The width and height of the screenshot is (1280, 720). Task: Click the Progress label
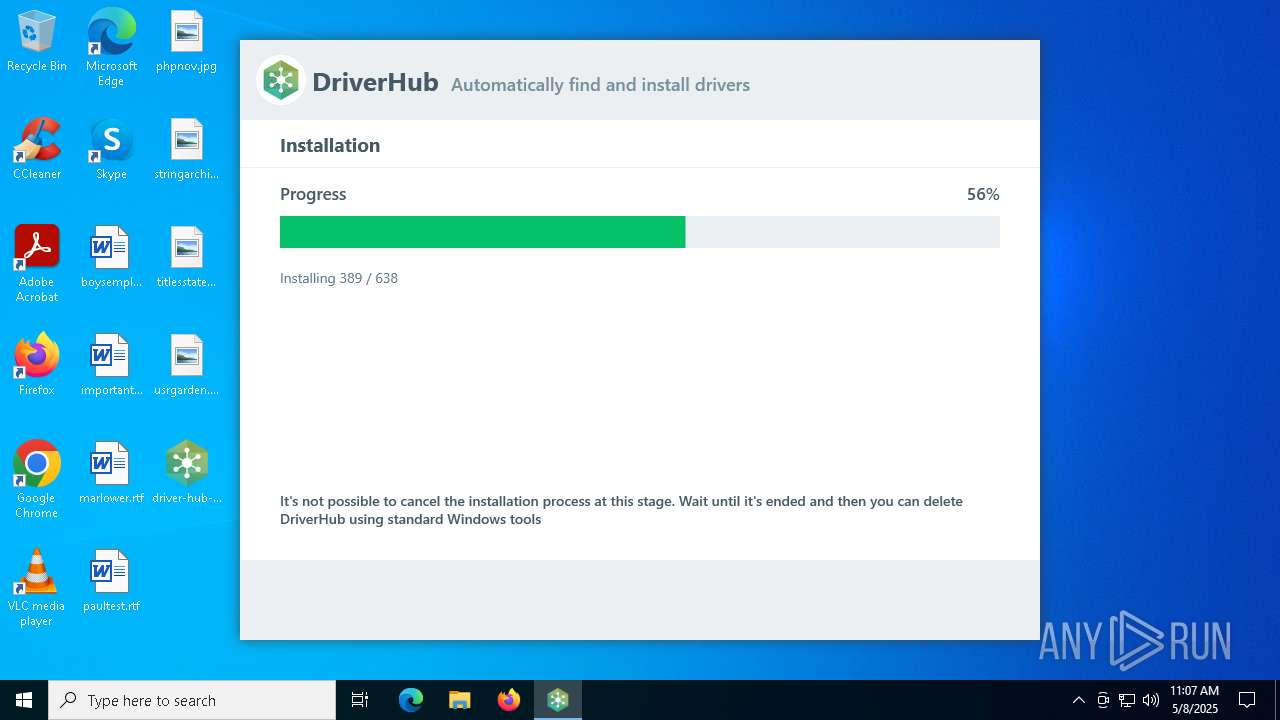coord(313,194)
